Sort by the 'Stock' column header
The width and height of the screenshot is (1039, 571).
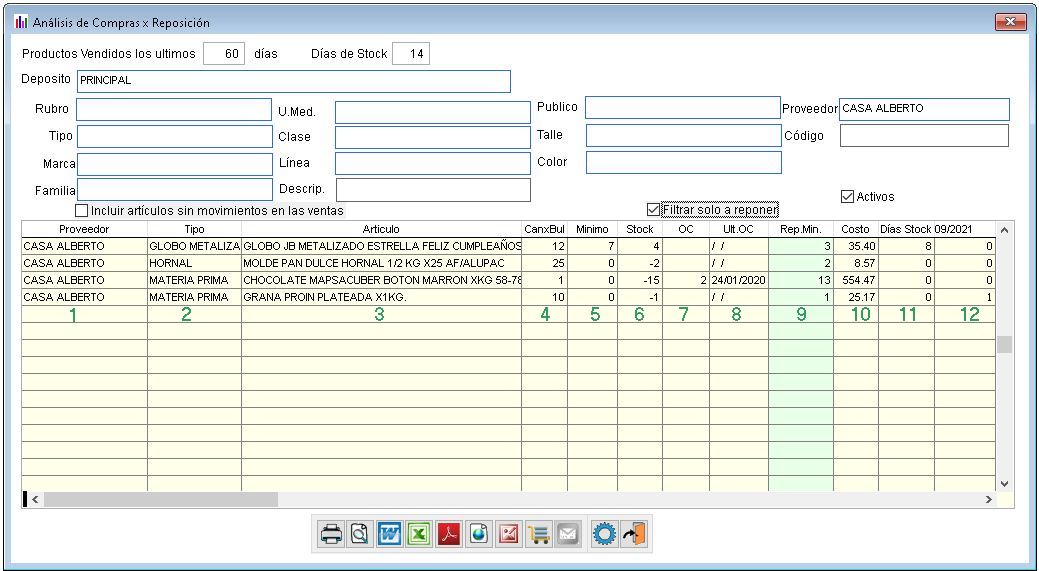(x=639, y=229)
